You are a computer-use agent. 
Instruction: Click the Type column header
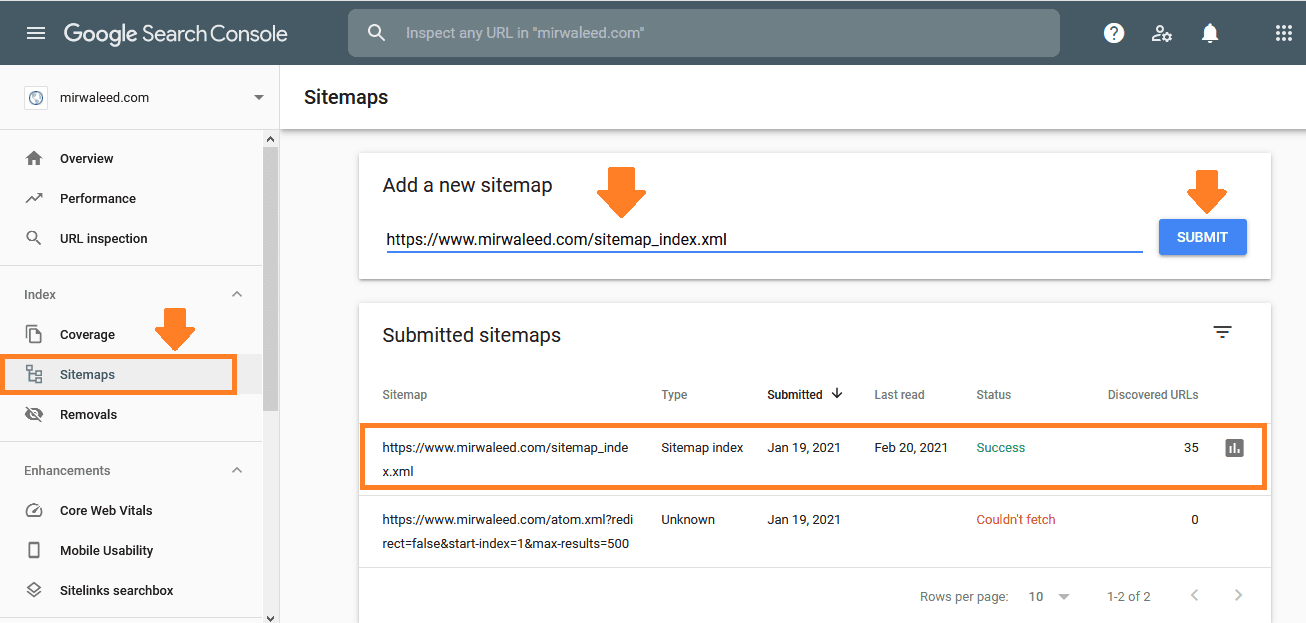[x=674, y=394]
